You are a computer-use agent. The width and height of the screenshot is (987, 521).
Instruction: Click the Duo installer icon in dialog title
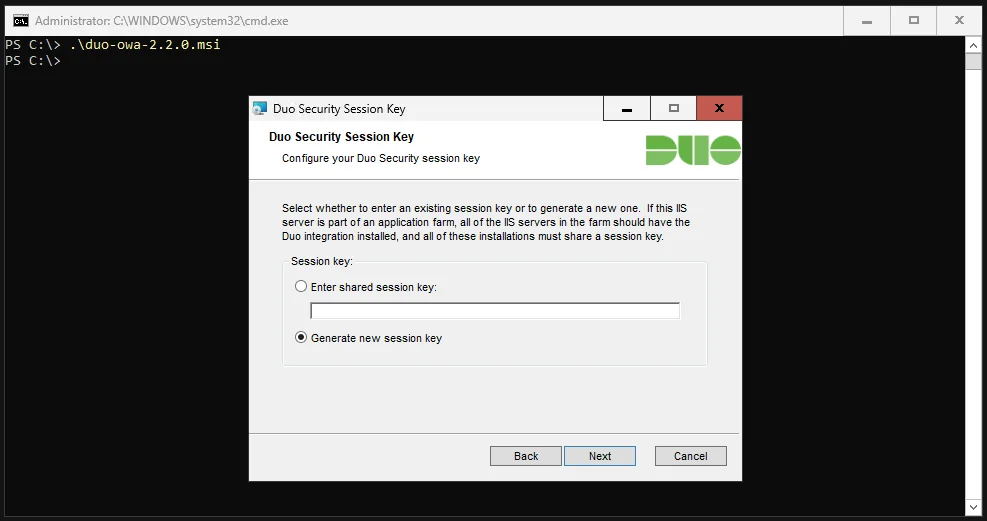coord(259,108)
